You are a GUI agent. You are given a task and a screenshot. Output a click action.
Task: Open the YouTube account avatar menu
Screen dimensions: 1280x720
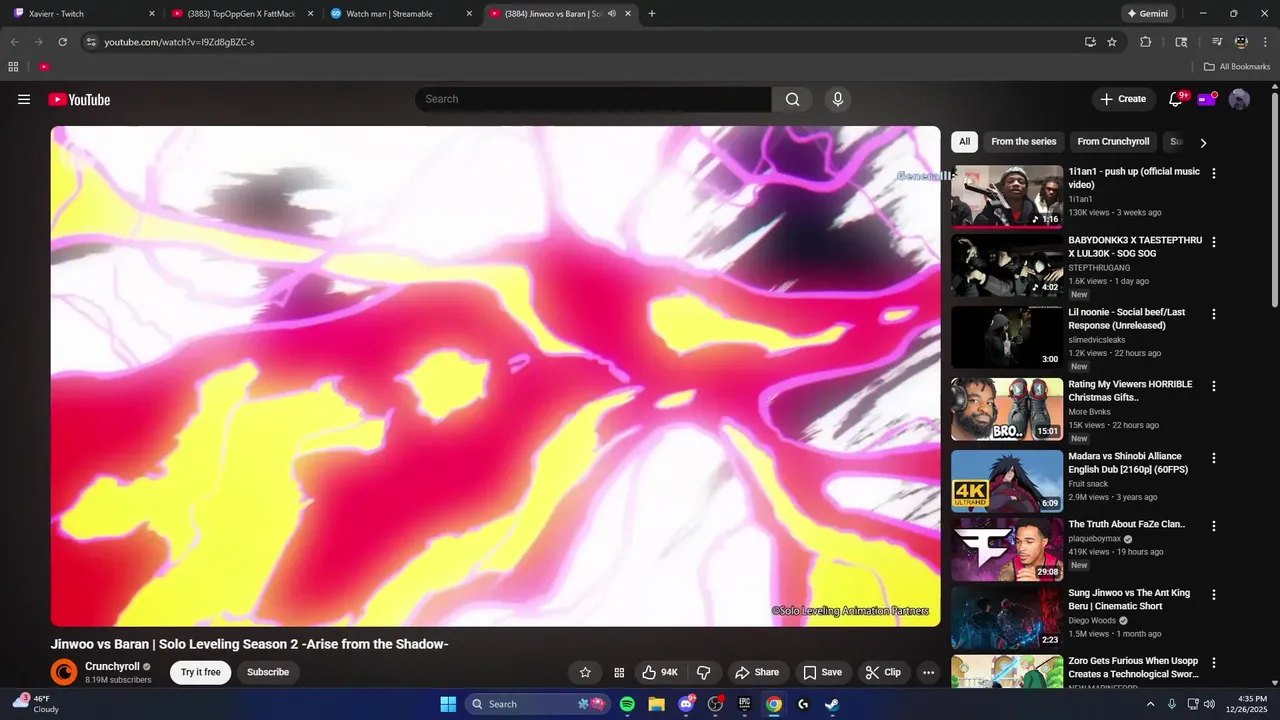coord(1239,99)
